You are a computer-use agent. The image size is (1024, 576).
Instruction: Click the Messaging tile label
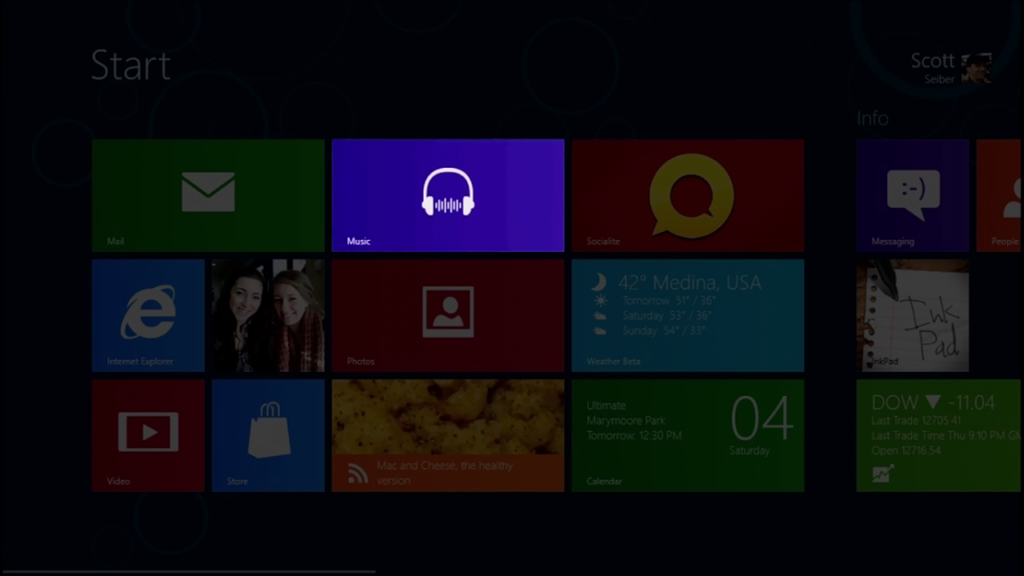point(893,242)
